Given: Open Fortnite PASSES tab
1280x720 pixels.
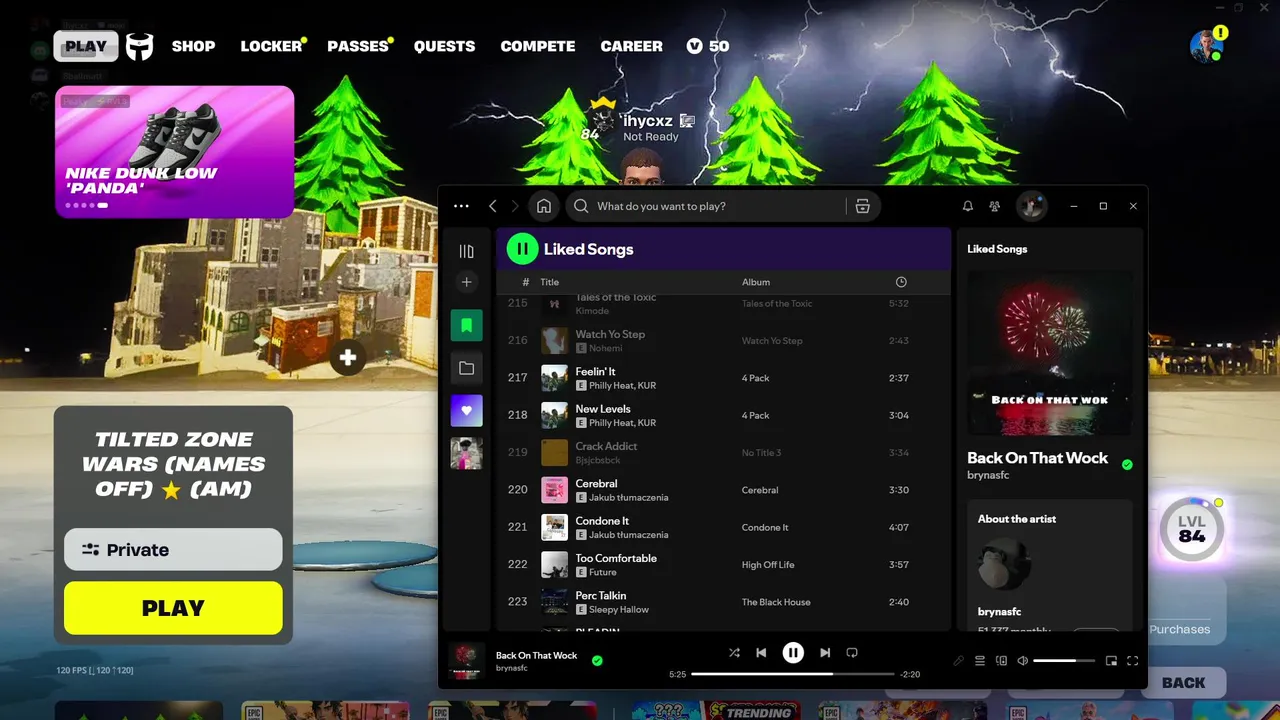Looking at the screenshot, I should (x=358, y=46).
